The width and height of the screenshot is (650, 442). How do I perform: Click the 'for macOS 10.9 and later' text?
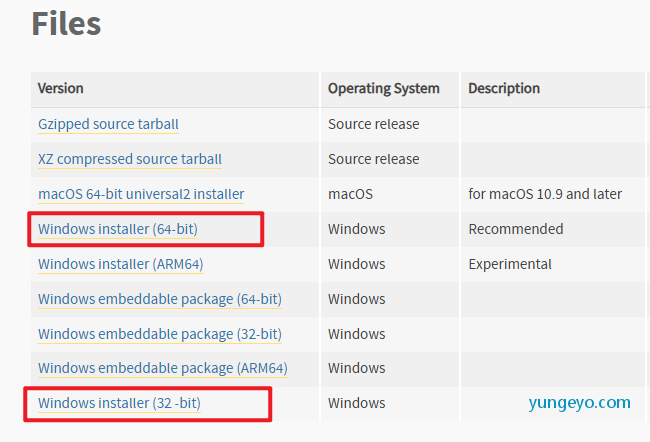point(545,194)
